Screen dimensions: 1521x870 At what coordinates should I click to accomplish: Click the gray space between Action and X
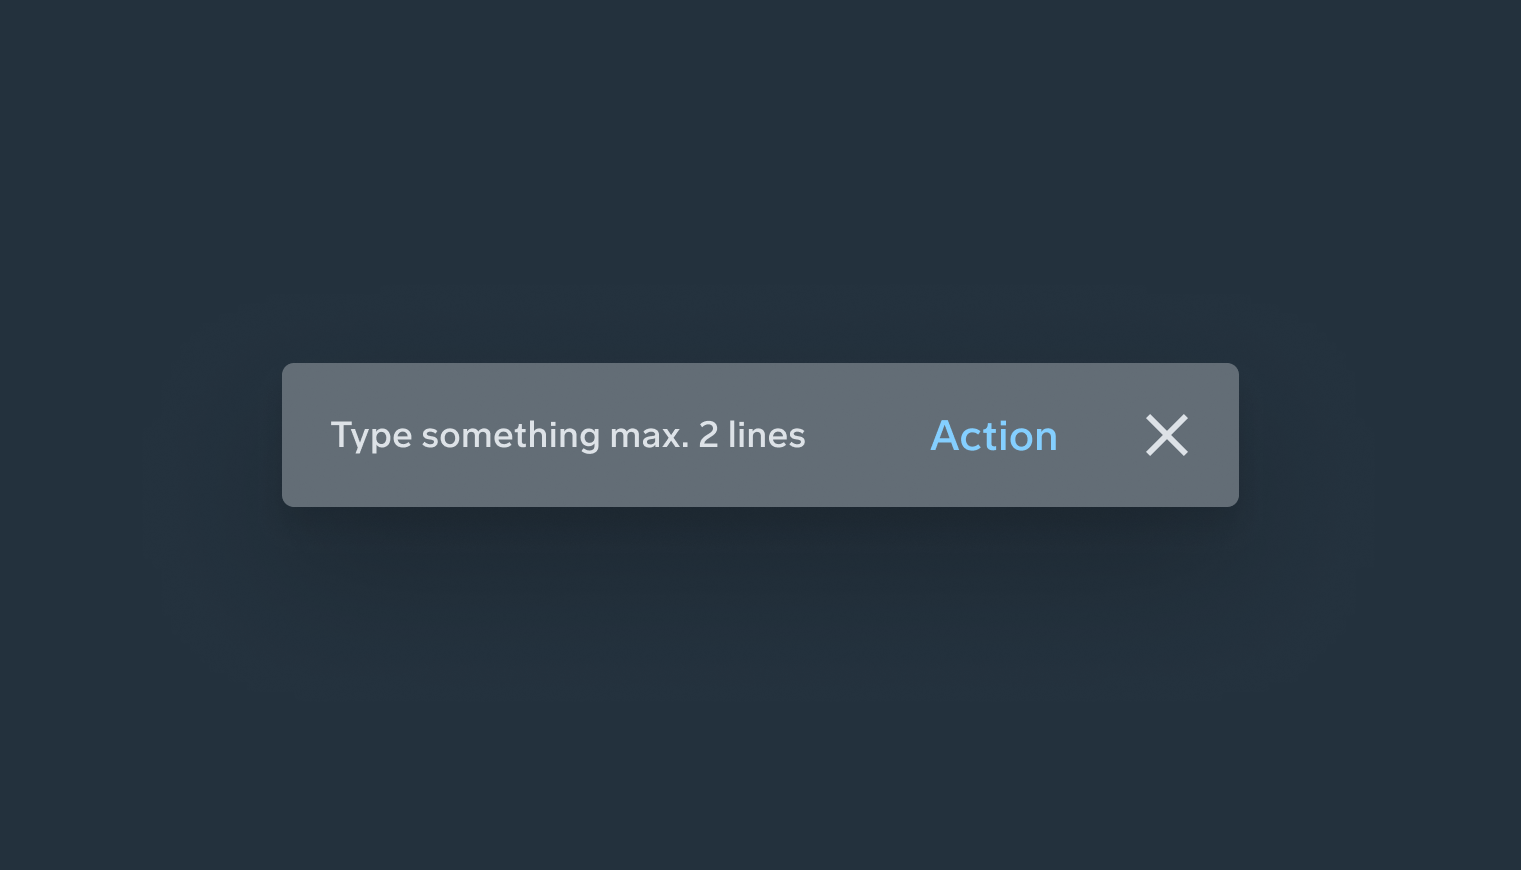pos(1101,435)
